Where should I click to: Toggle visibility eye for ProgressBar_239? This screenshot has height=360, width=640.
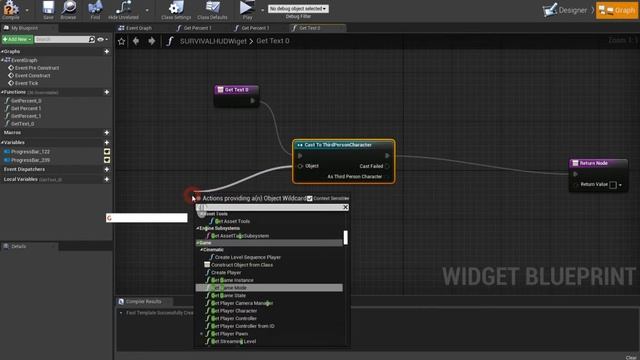click(107, 160)
